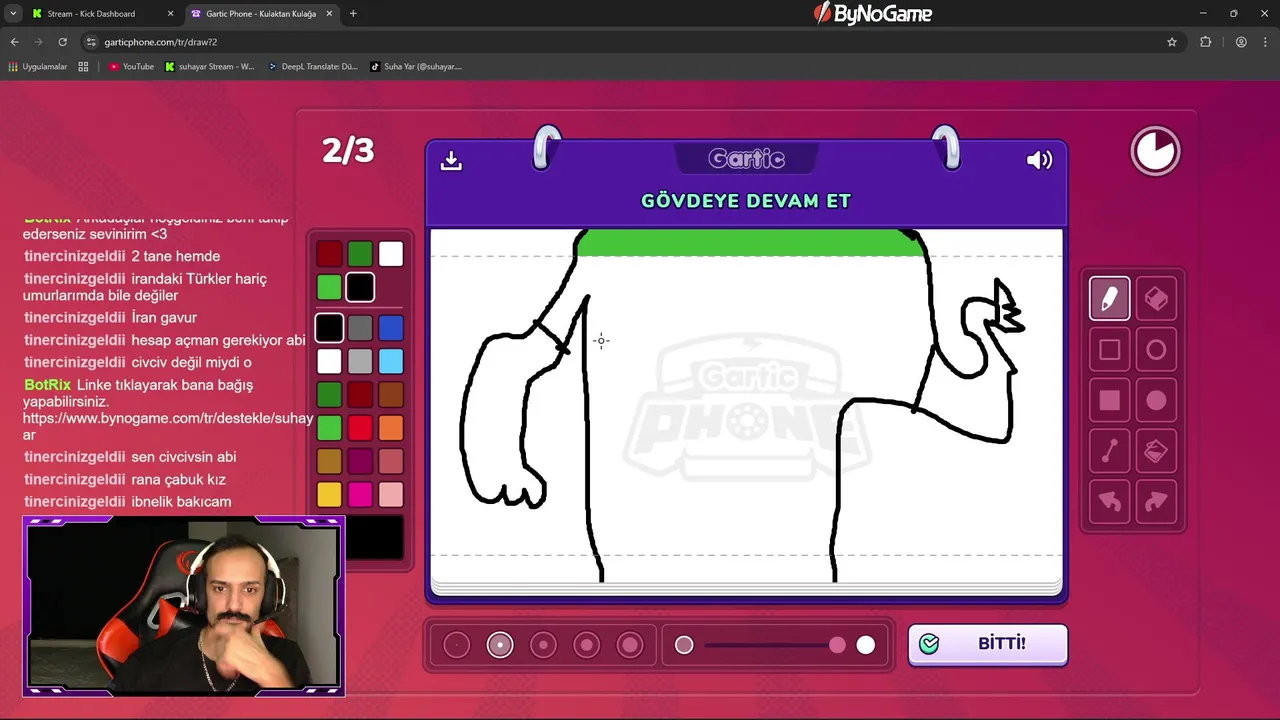
Task: Open the Uygulamalar apps bookmark
Action: pyautogui.click(x=37, y=67)
